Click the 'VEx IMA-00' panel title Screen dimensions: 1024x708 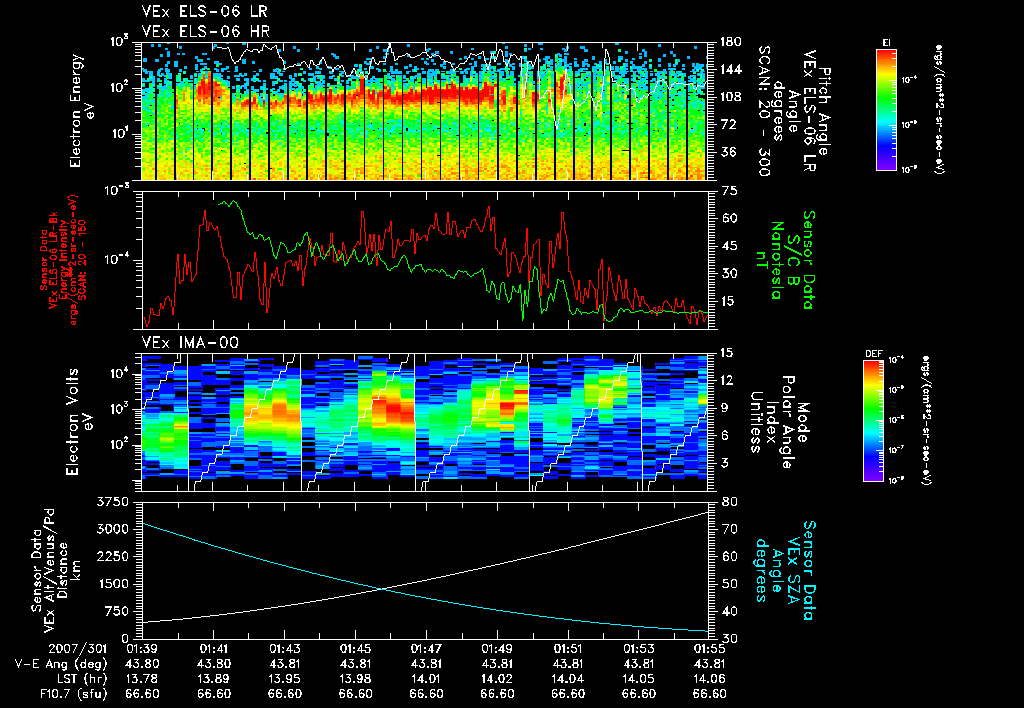coord(190,342)
